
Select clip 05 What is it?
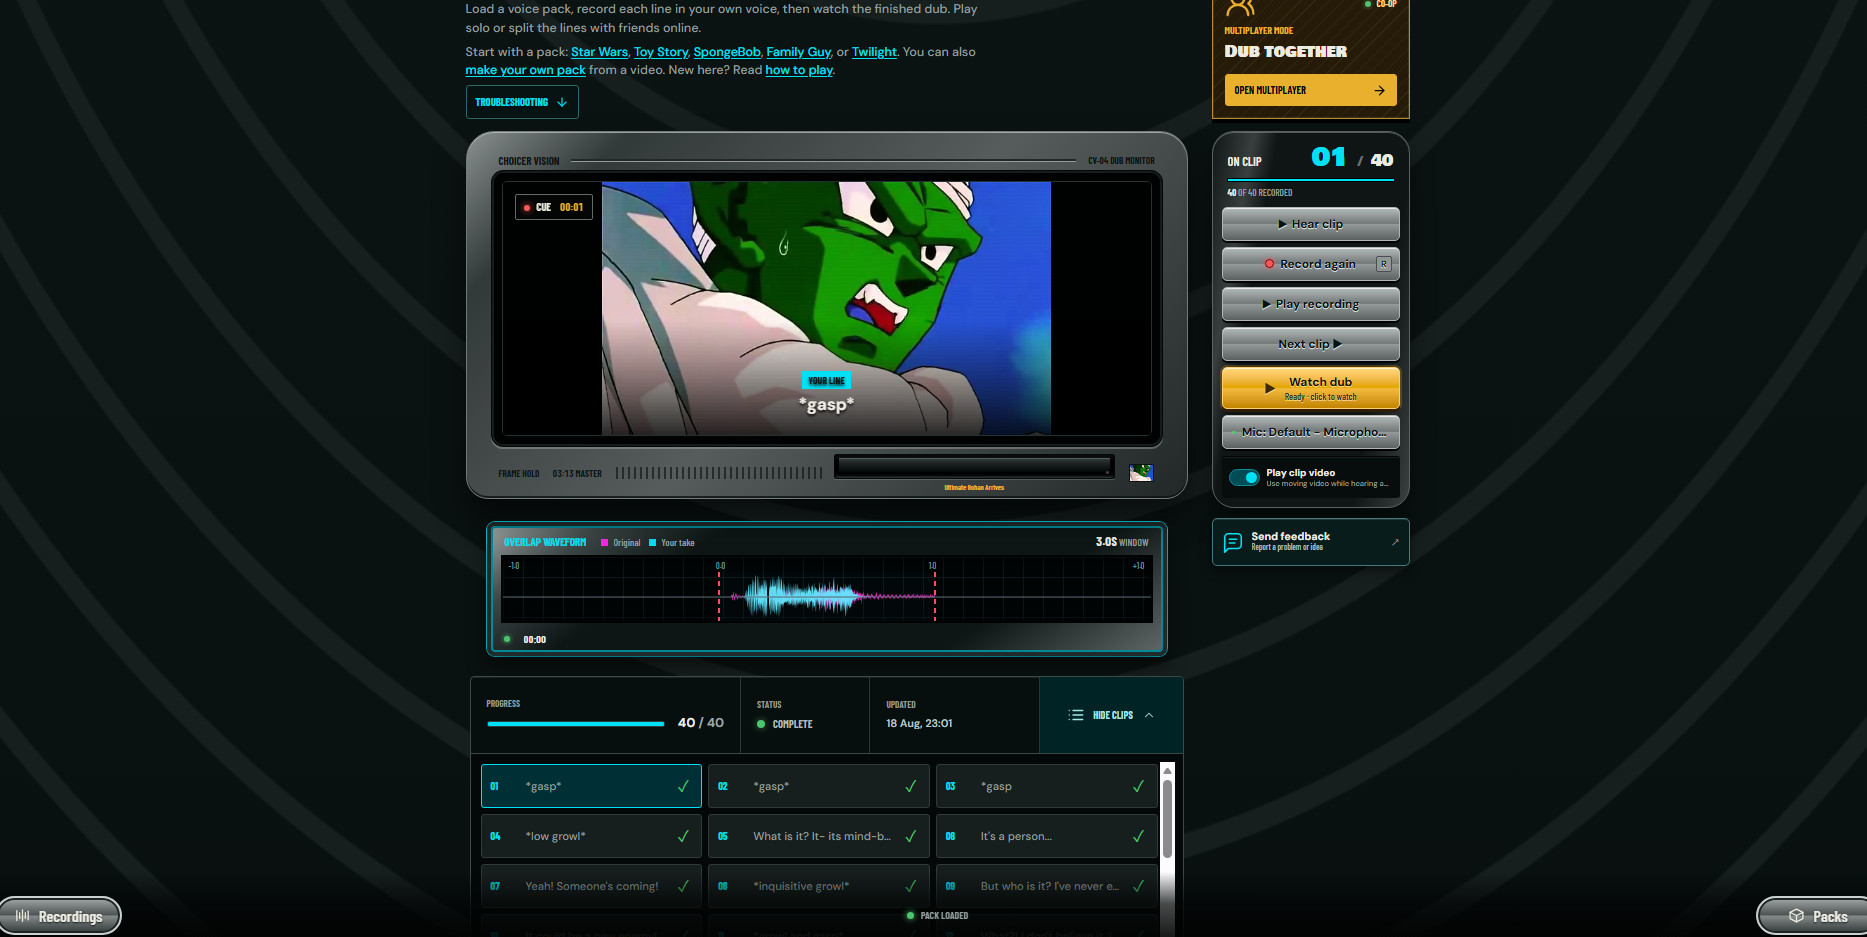click(818, 836)
